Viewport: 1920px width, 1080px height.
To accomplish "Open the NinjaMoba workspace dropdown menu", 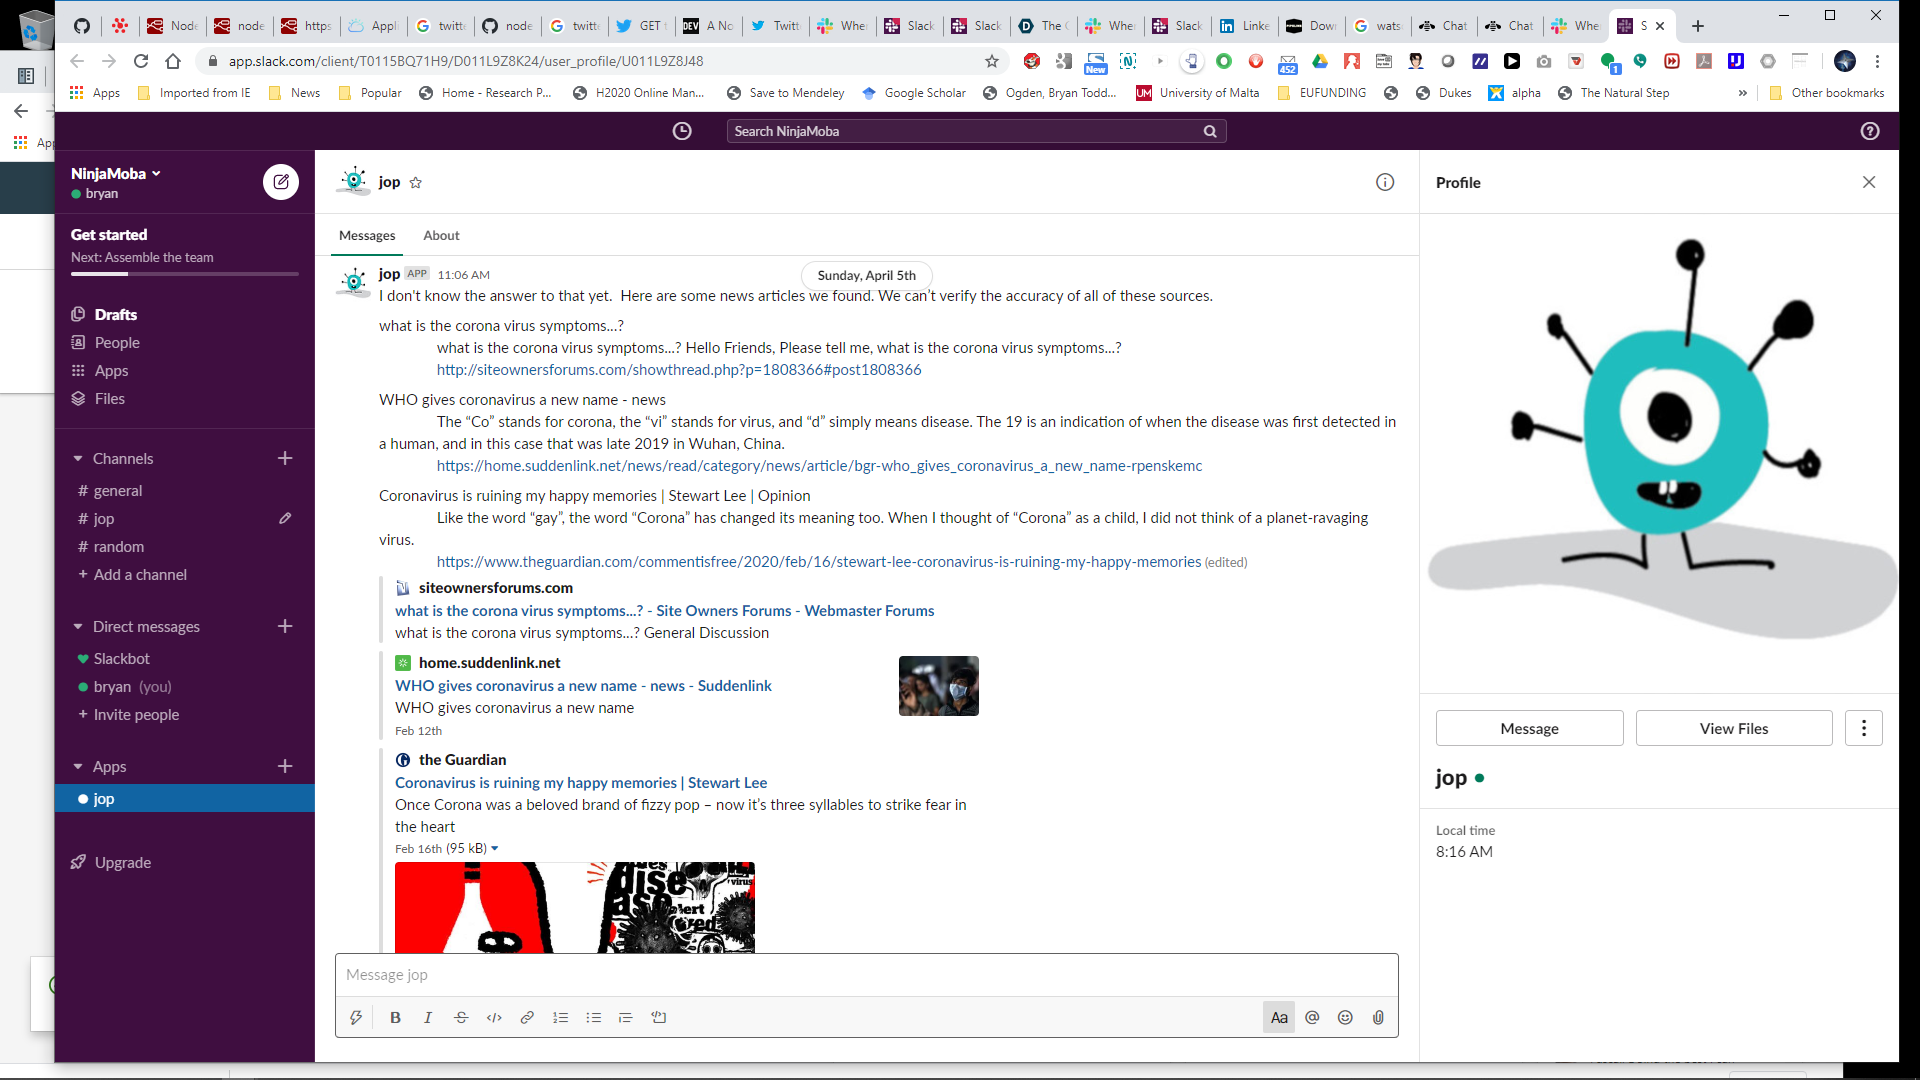I will 116,173.
